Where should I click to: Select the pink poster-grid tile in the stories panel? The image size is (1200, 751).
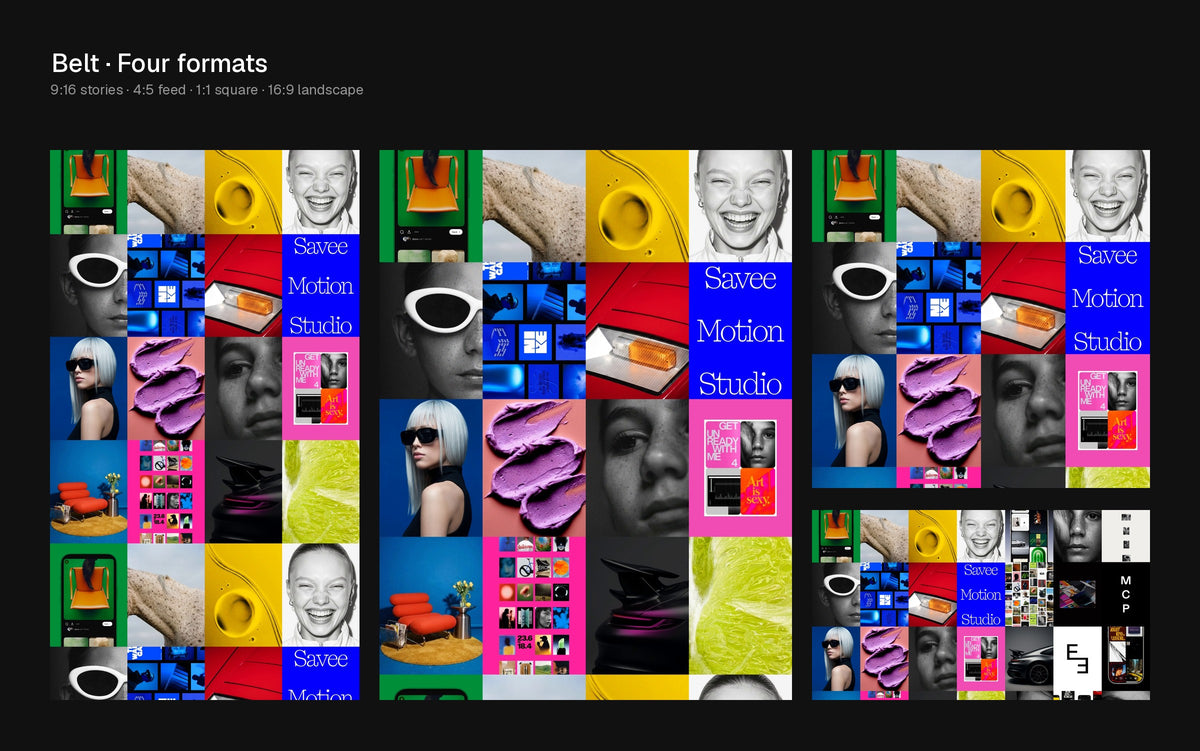[166, 491]
